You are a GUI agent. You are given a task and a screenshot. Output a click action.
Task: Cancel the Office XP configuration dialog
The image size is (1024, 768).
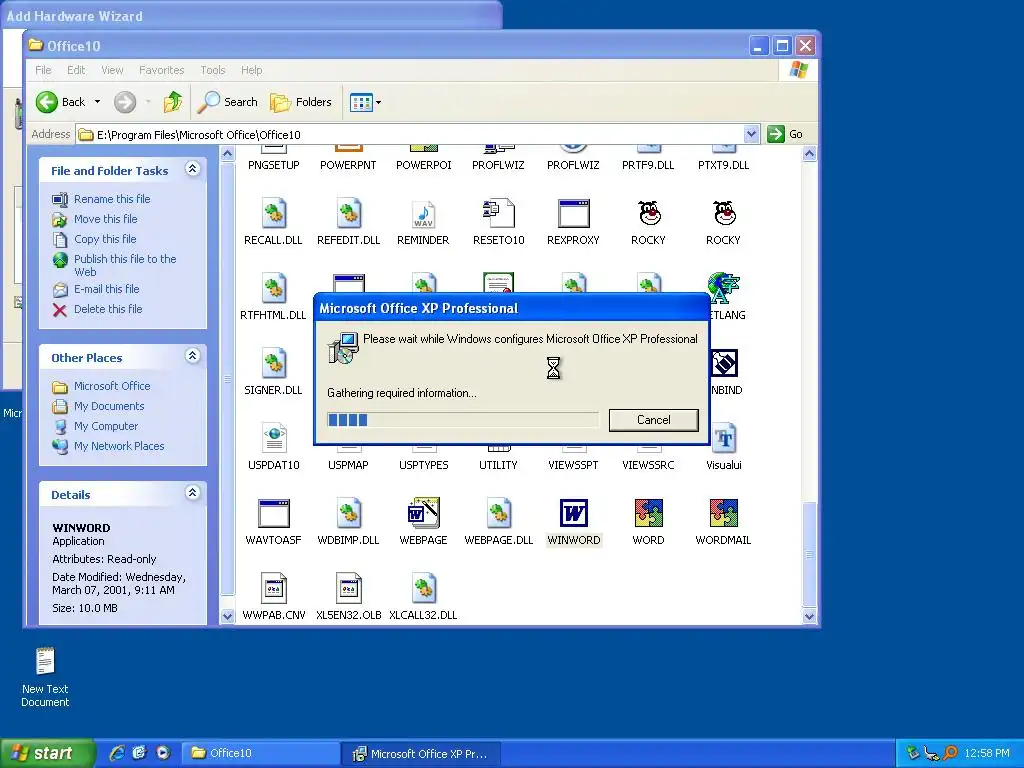(653, 420)
